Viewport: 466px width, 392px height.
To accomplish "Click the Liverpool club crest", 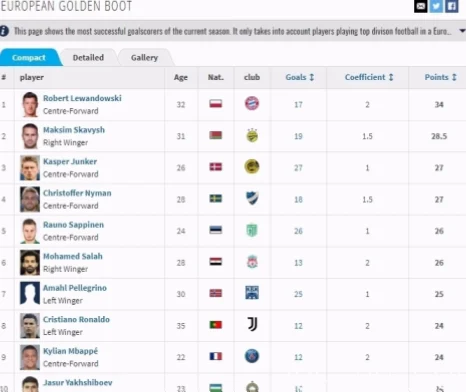I will (x=252, y=262).
